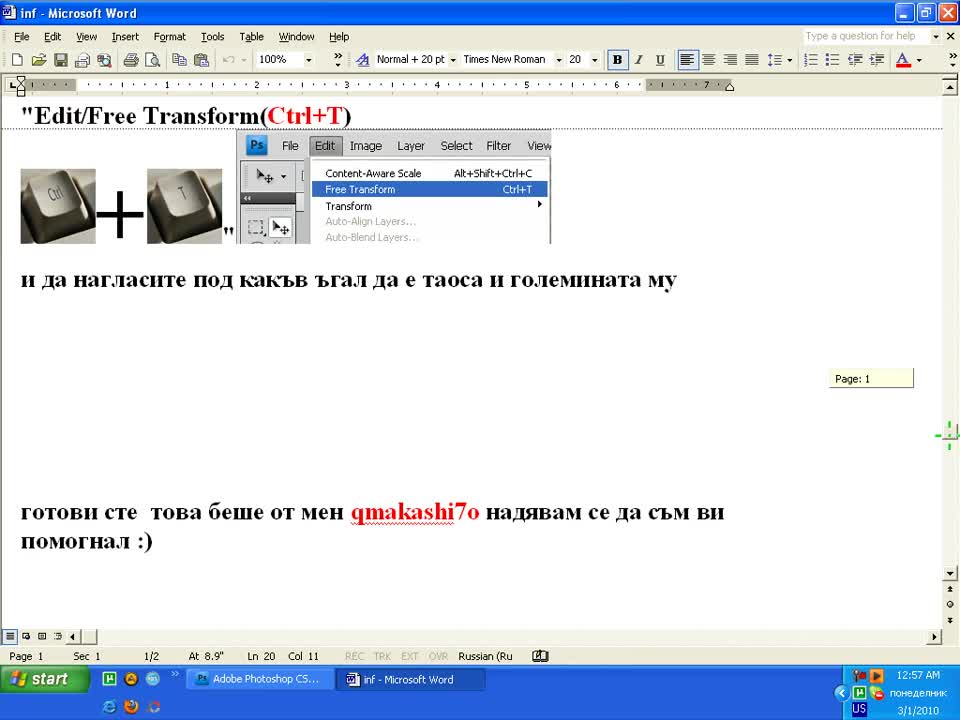The height and width of the screenshot is (720, 960).
Task: Click the Photoshop menu screenshot image
Action: (394, 187)
